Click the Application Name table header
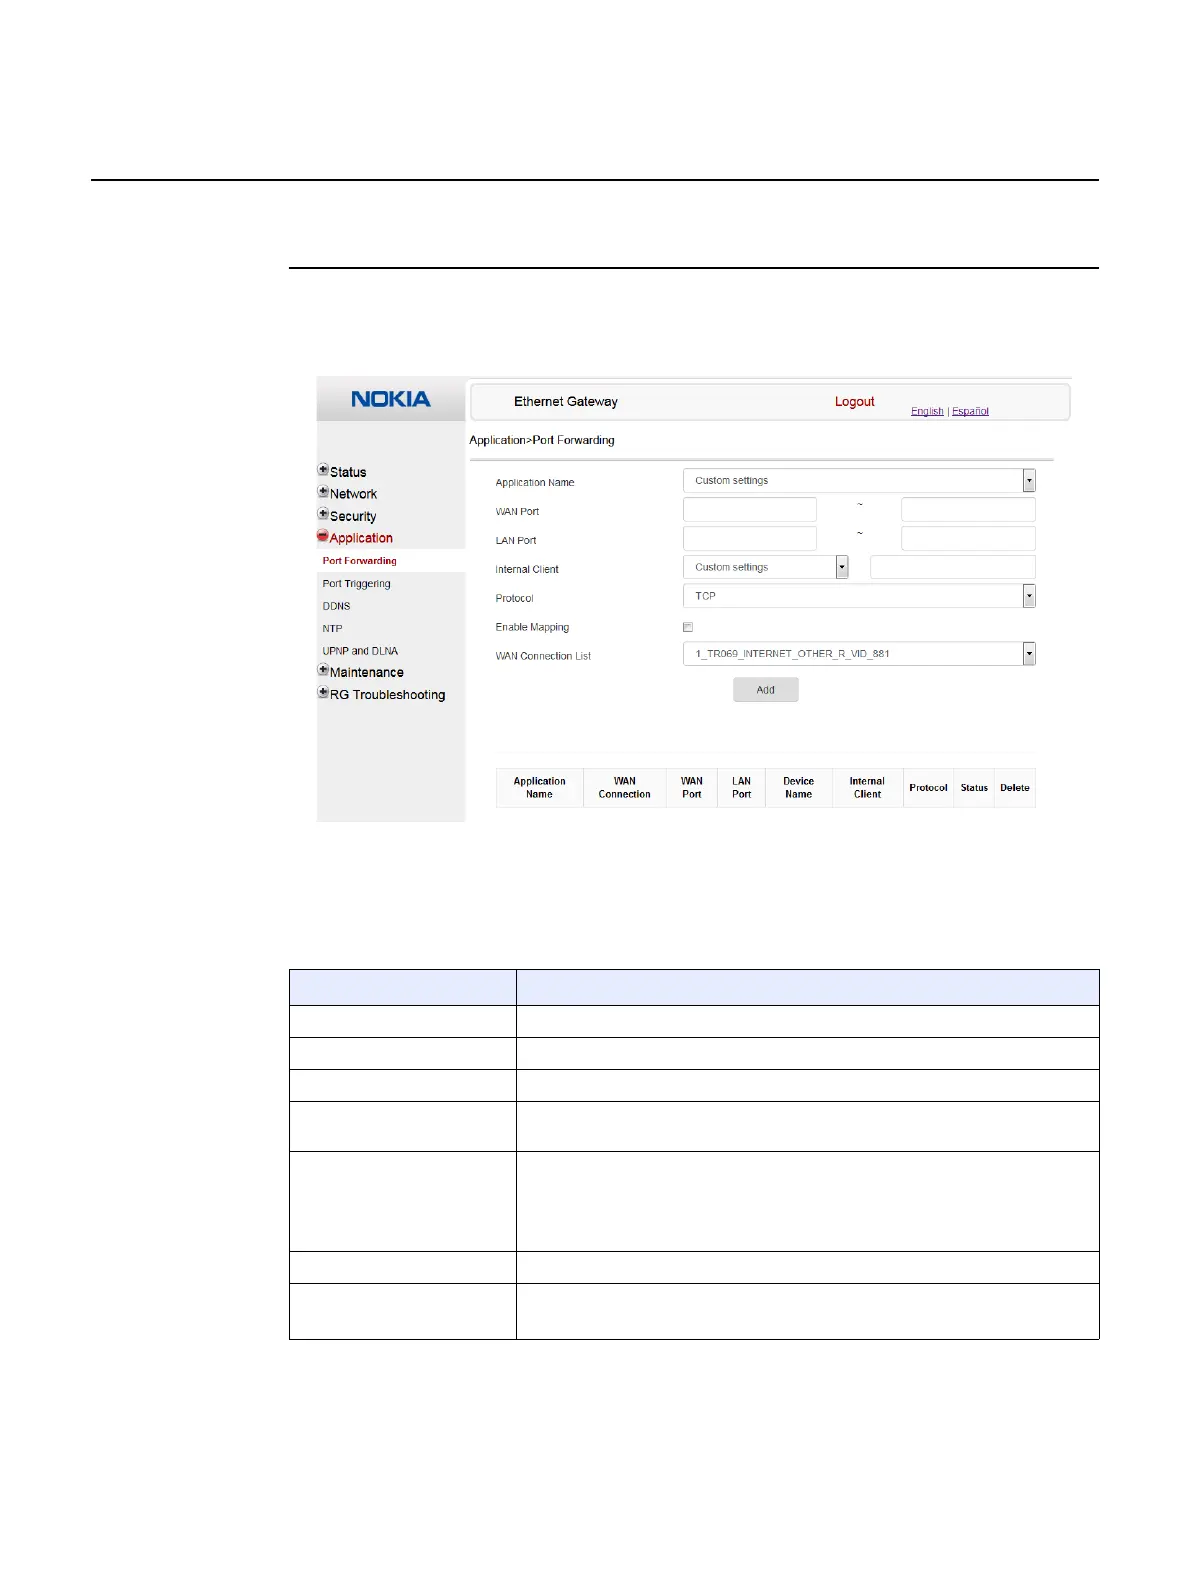This screenshot has width=1190, height=1584. pyautogui.click(x=539, y=788)
